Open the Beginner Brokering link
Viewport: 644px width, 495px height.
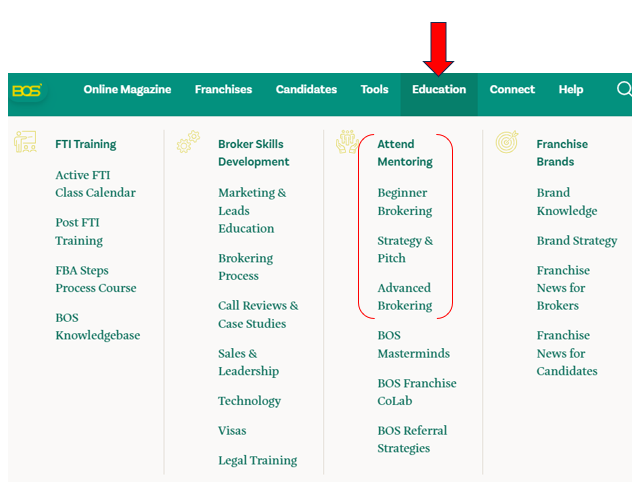(x=405, y=202)
